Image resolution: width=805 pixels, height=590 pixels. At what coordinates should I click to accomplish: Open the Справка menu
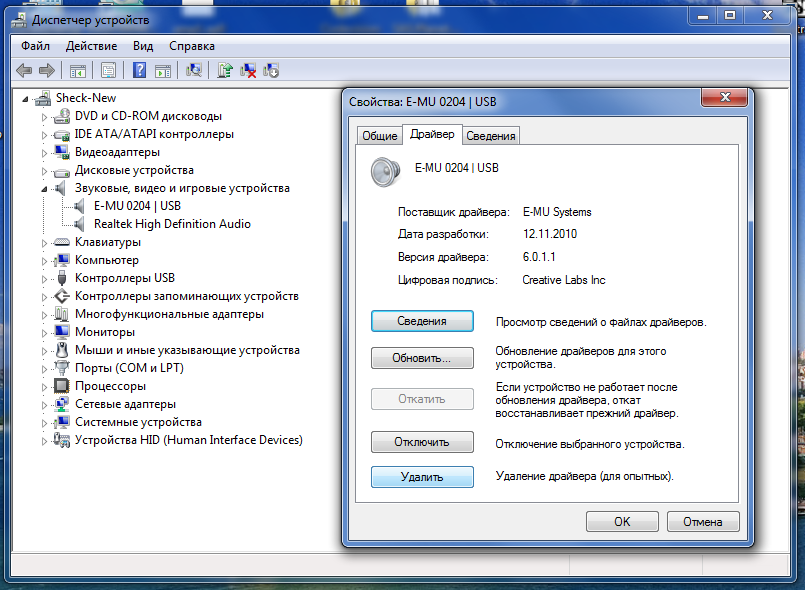(192, 46)
